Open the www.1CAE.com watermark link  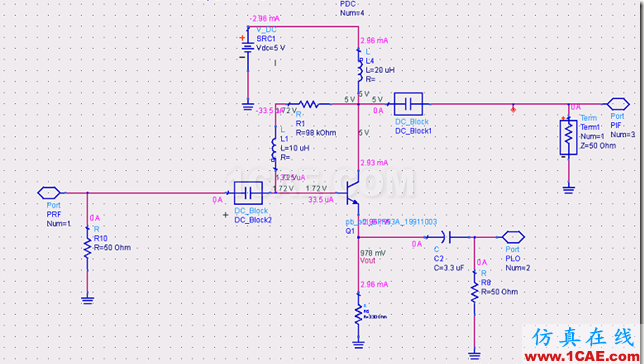[x=582, y=356]
